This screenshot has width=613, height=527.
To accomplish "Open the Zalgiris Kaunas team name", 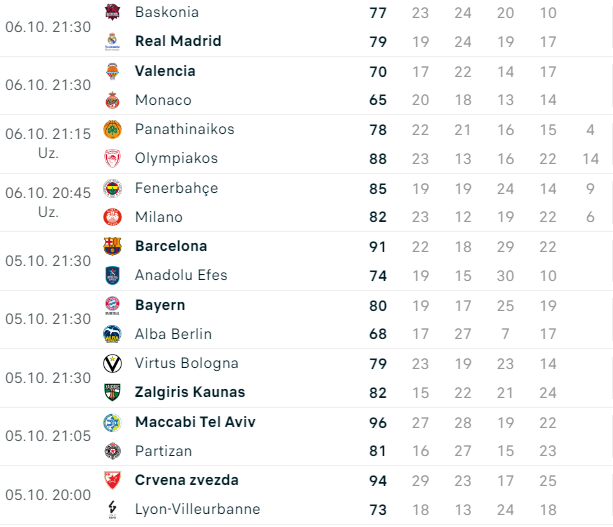I will [x=190, y=392].
